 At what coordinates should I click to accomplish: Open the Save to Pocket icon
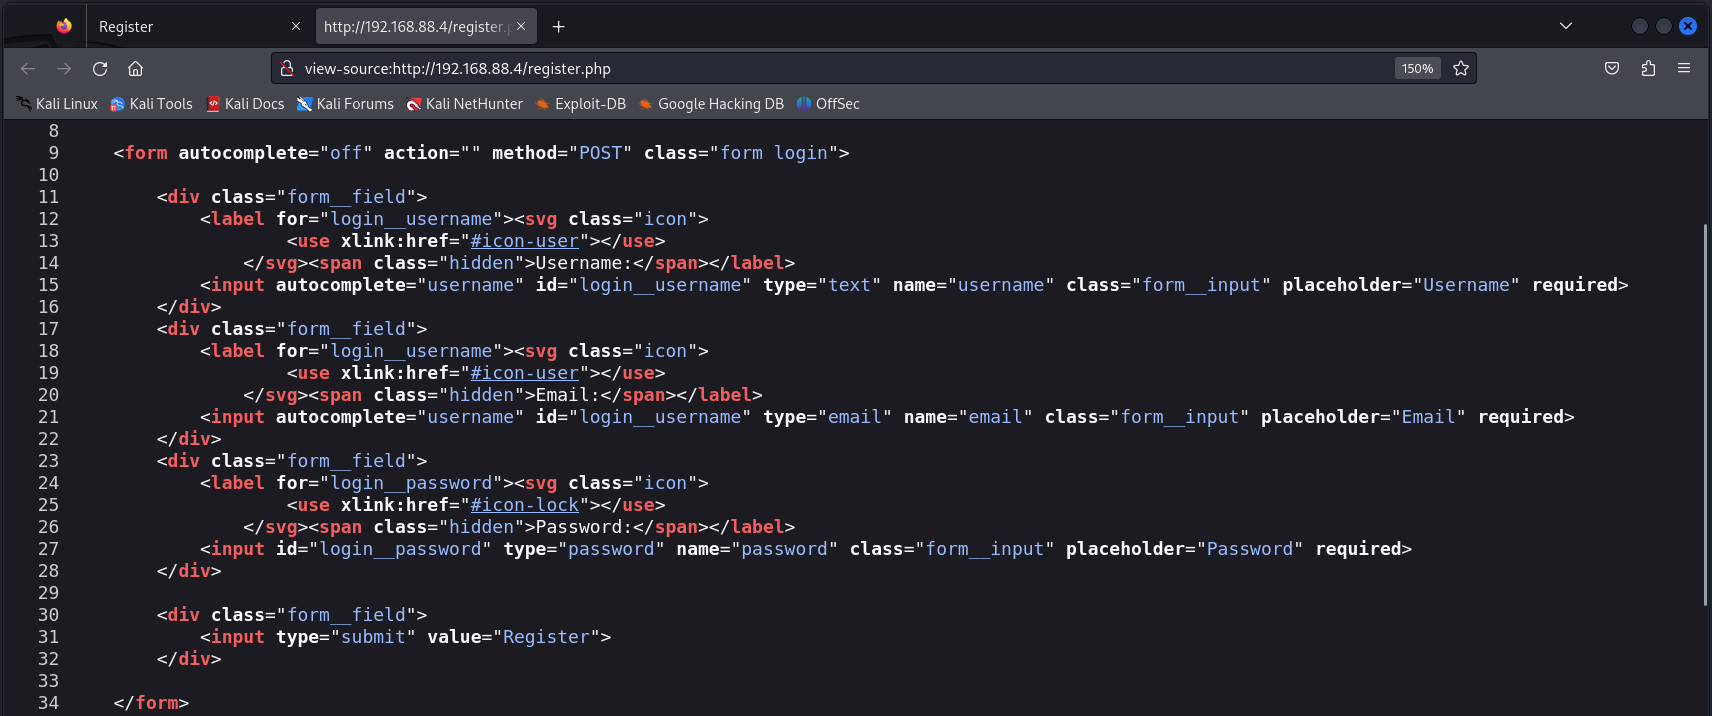tap(1612, 68)
